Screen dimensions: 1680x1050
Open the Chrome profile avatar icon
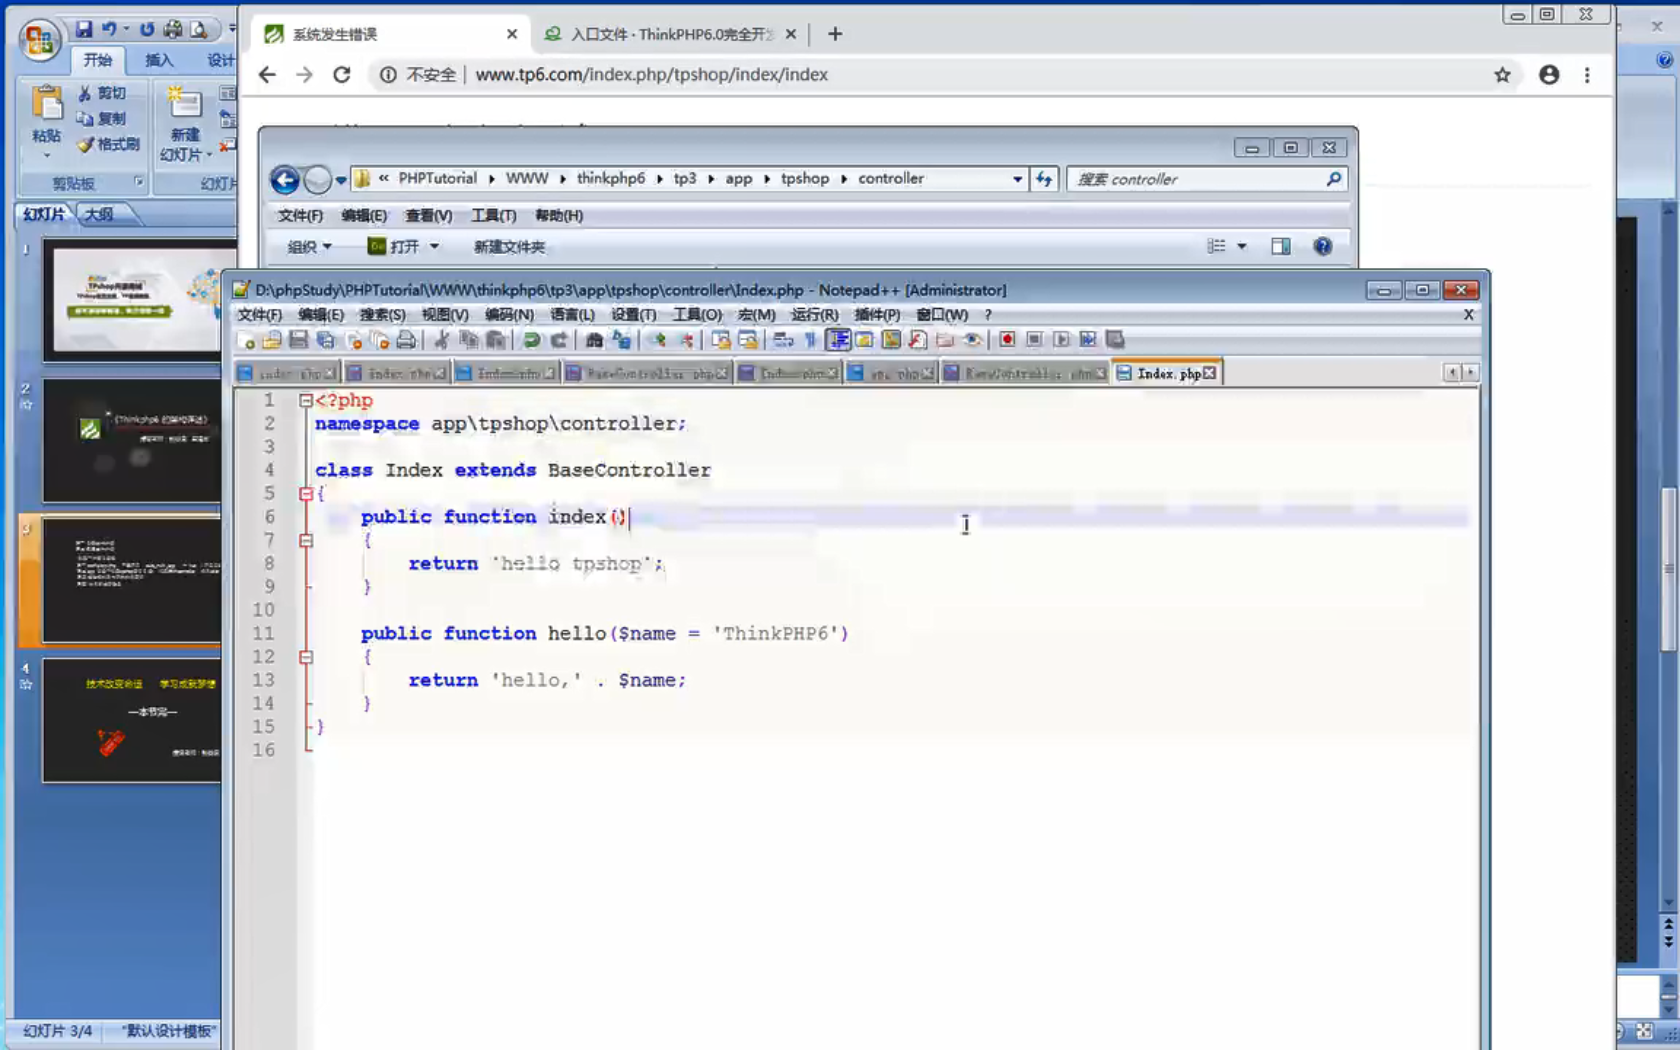[1549, 75]
